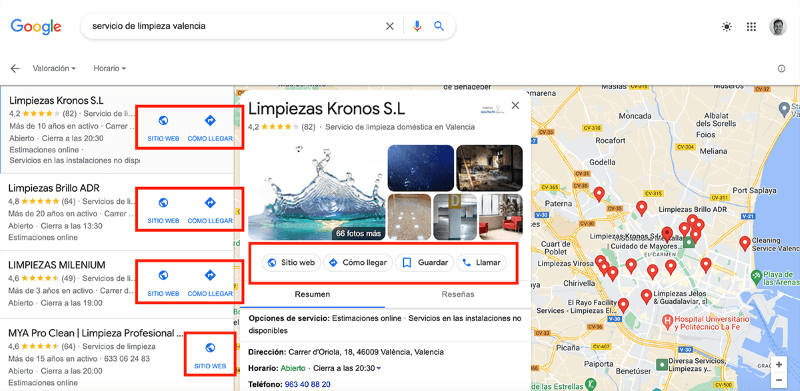Select the Cleaning Service Valencia map pin
Image resolution: width=800 pixels, height=391 pixels.
point(745,243)
